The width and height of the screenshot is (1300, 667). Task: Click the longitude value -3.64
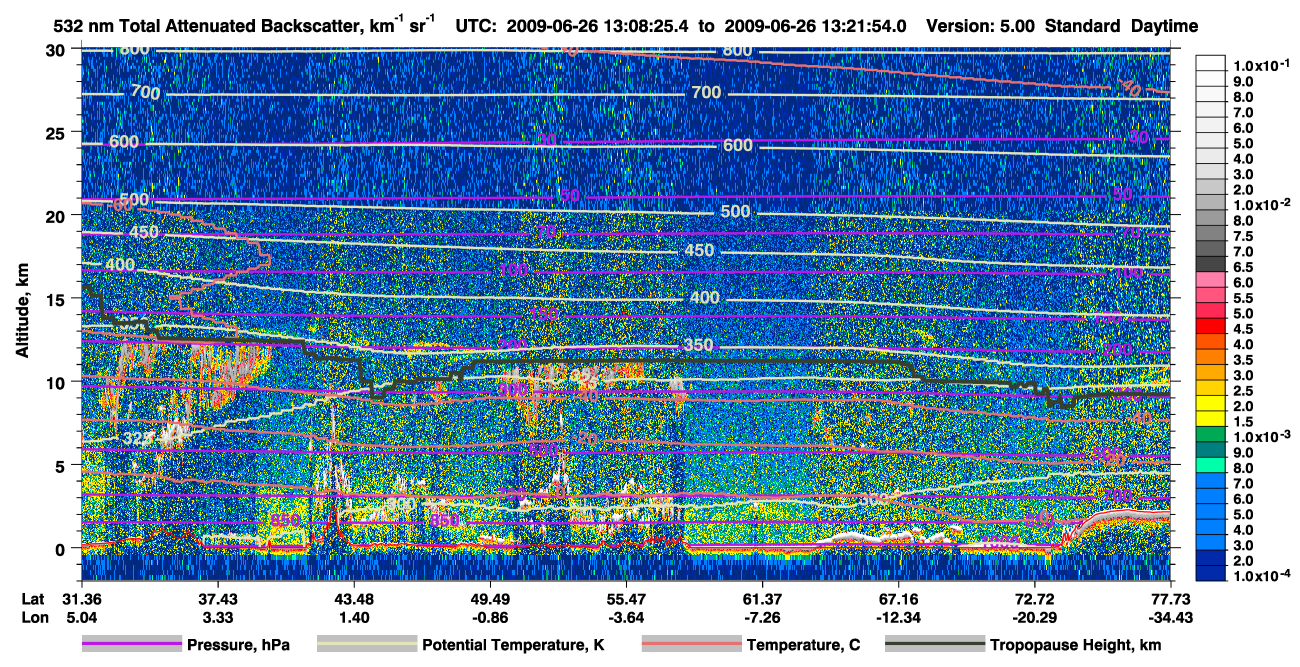point(625,617)
